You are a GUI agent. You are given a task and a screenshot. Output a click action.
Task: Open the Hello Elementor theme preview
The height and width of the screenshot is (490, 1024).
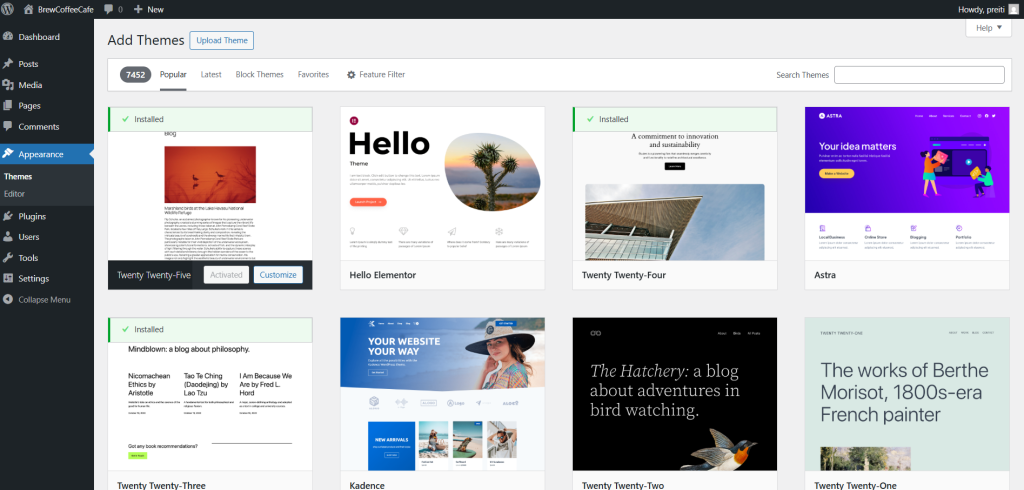click(x=442, y=184)
